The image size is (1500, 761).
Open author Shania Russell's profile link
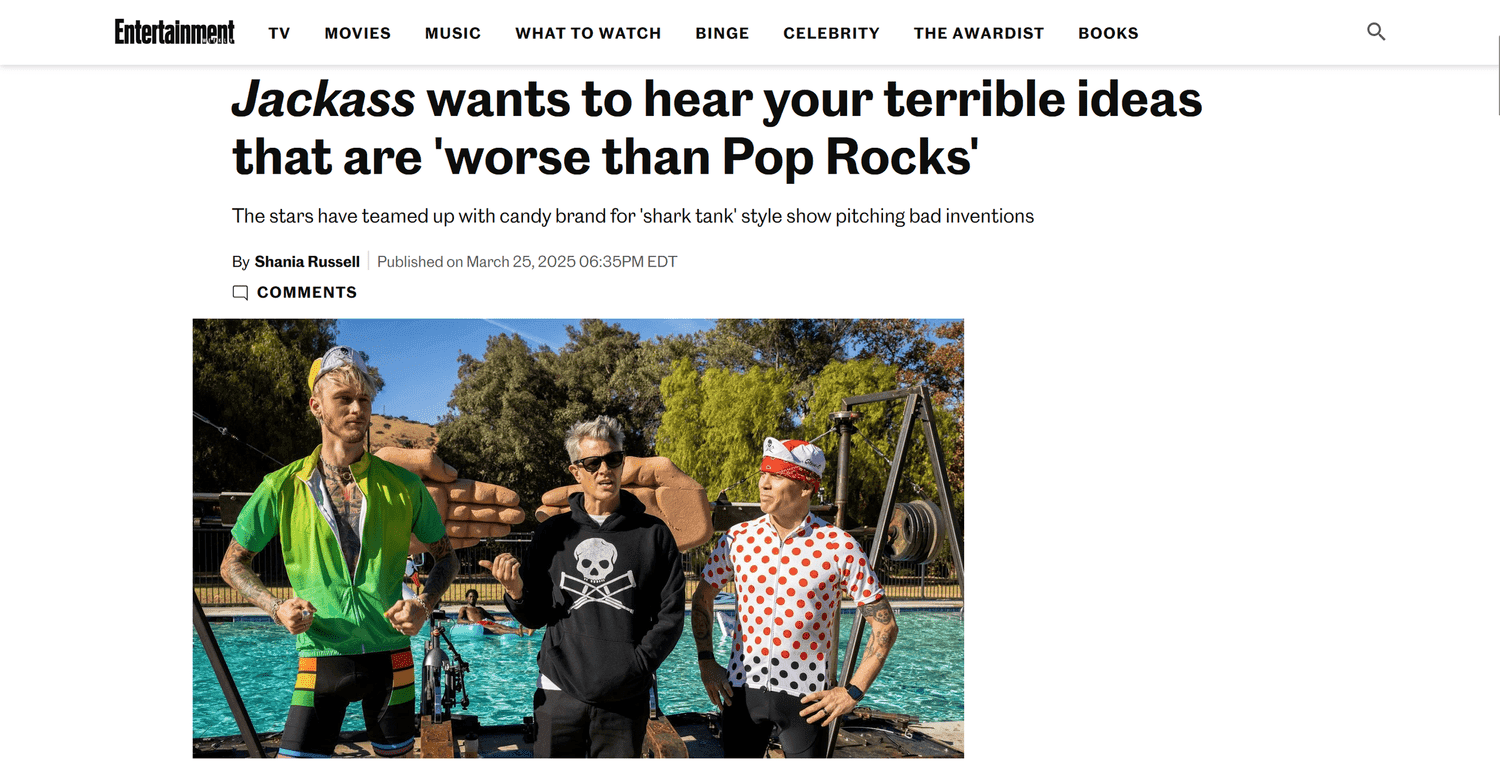(307, 262)
